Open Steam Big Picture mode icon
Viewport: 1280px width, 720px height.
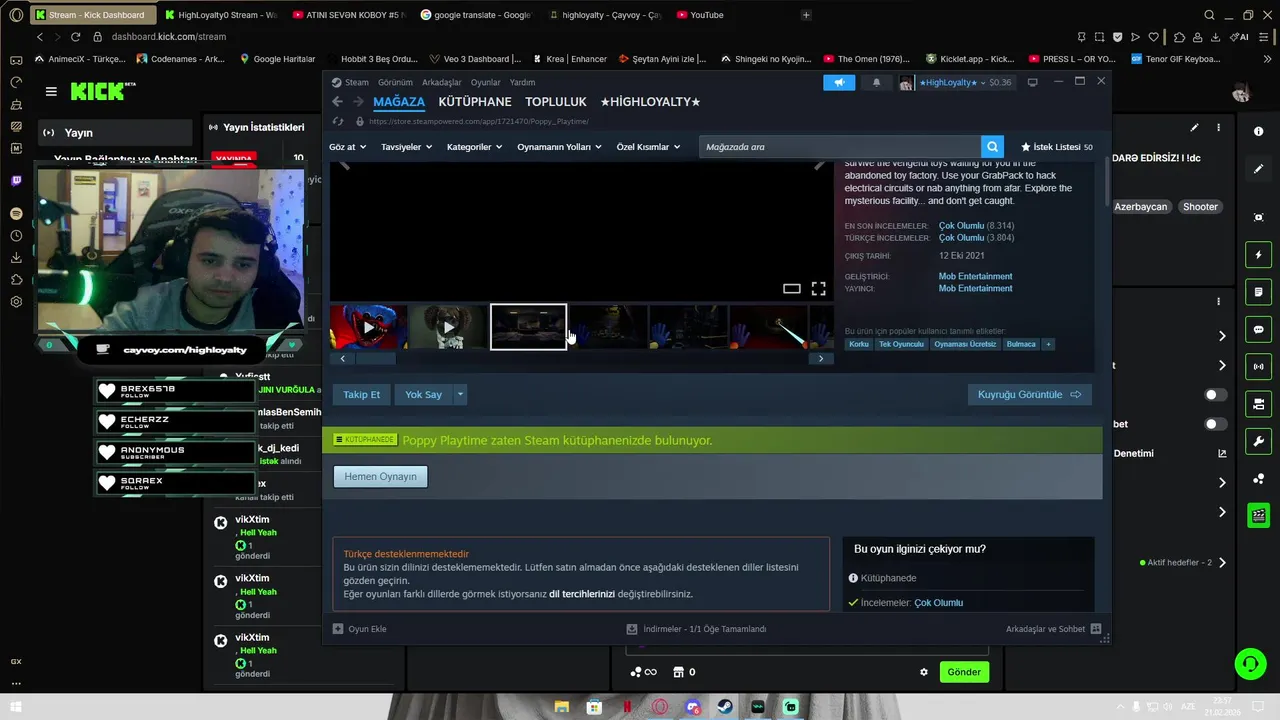1033,82
